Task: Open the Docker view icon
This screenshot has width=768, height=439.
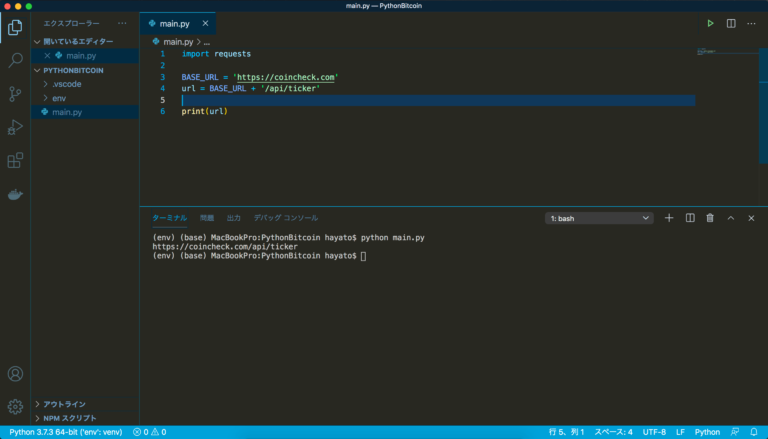Action: 15,195
